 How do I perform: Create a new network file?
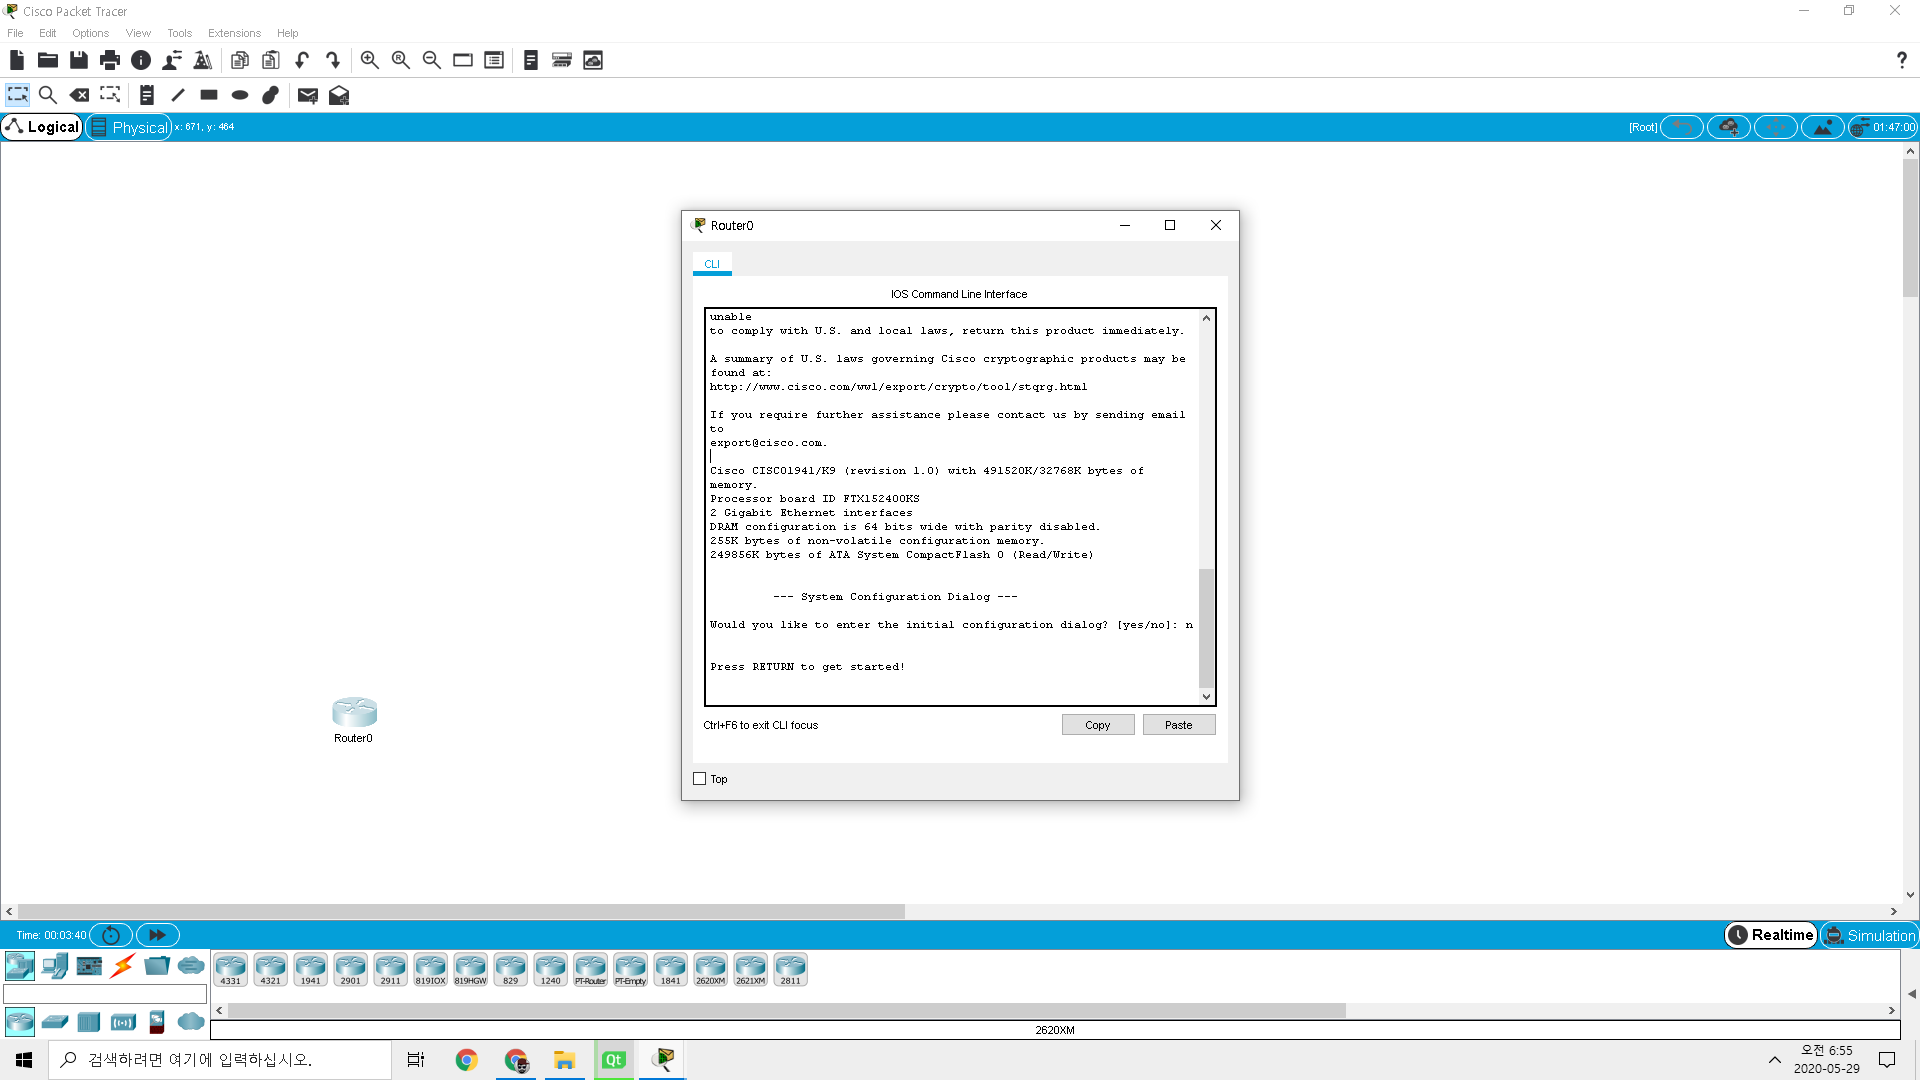[x=16, y=60]
